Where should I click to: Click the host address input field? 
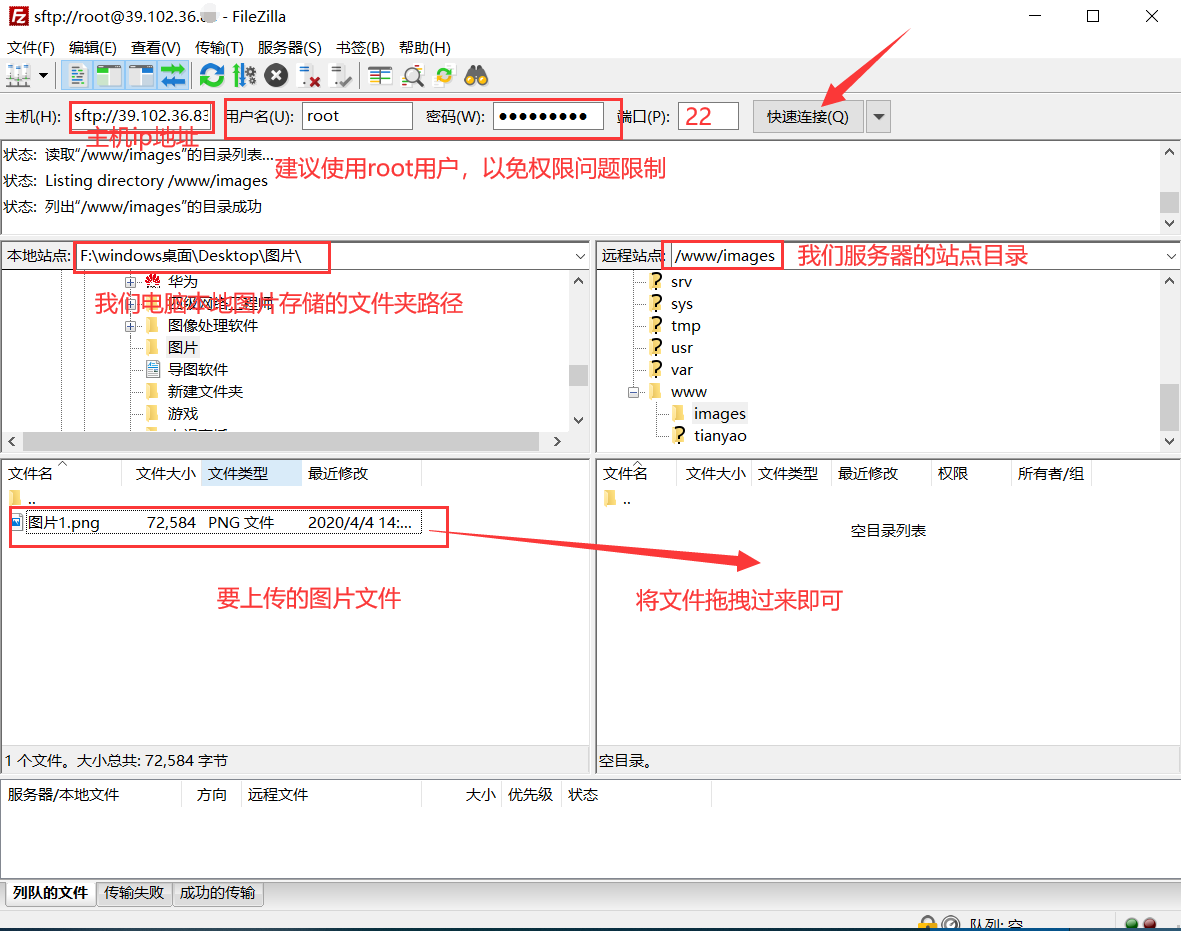(142, 116)
